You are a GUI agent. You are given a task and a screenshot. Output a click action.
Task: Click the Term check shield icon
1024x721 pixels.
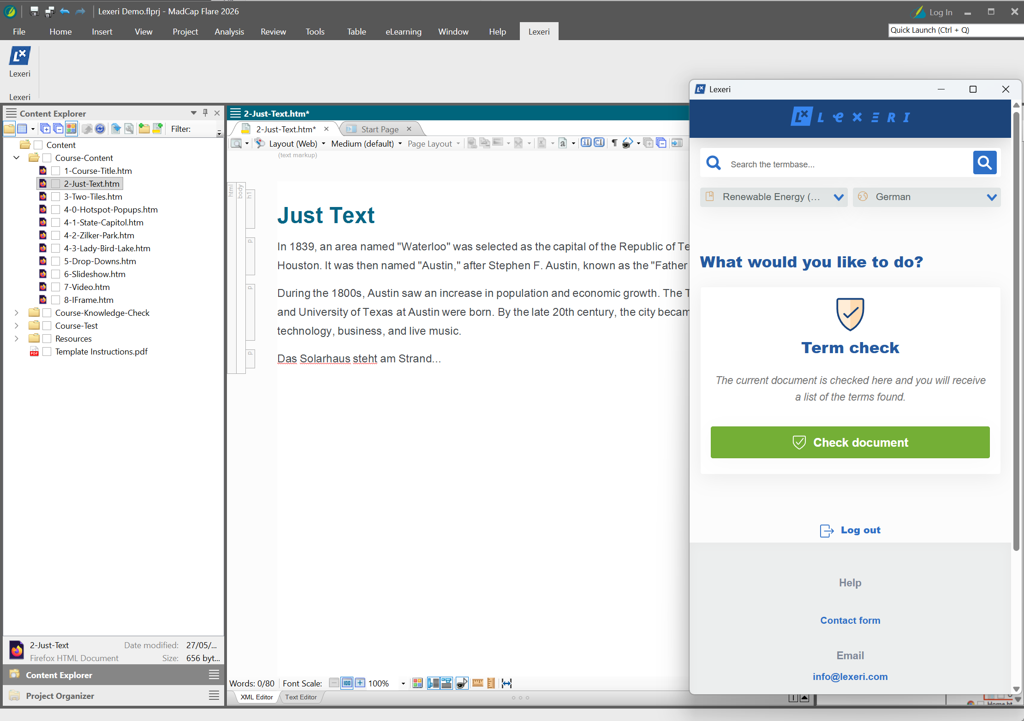click(x=850, y=314)
